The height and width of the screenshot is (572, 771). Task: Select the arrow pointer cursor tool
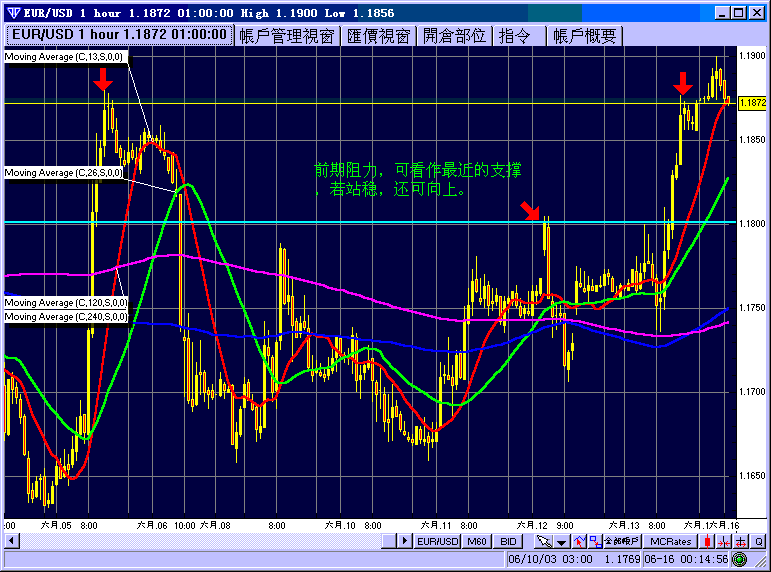point(544,542)
